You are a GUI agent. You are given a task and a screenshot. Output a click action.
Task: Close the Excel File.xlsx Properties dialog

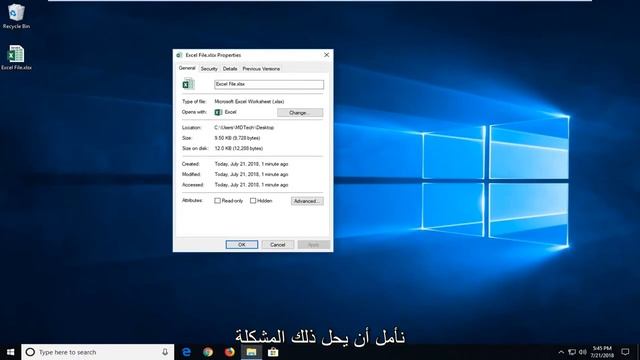click(x=327, y=55)
